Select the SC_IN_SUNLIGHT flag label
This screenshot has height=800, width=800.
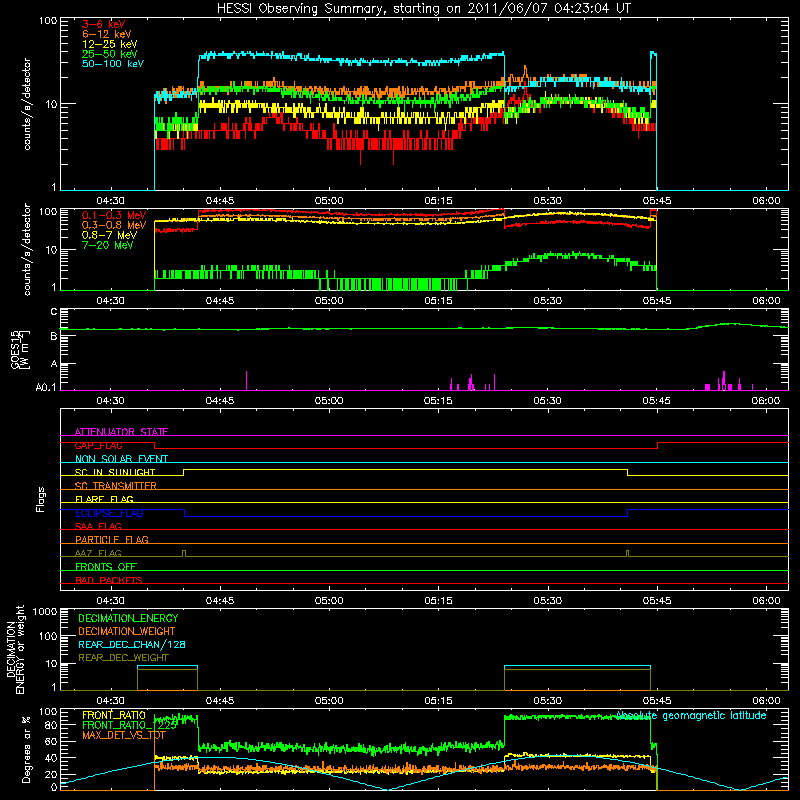pyautogui.click(x=115, y=472)
